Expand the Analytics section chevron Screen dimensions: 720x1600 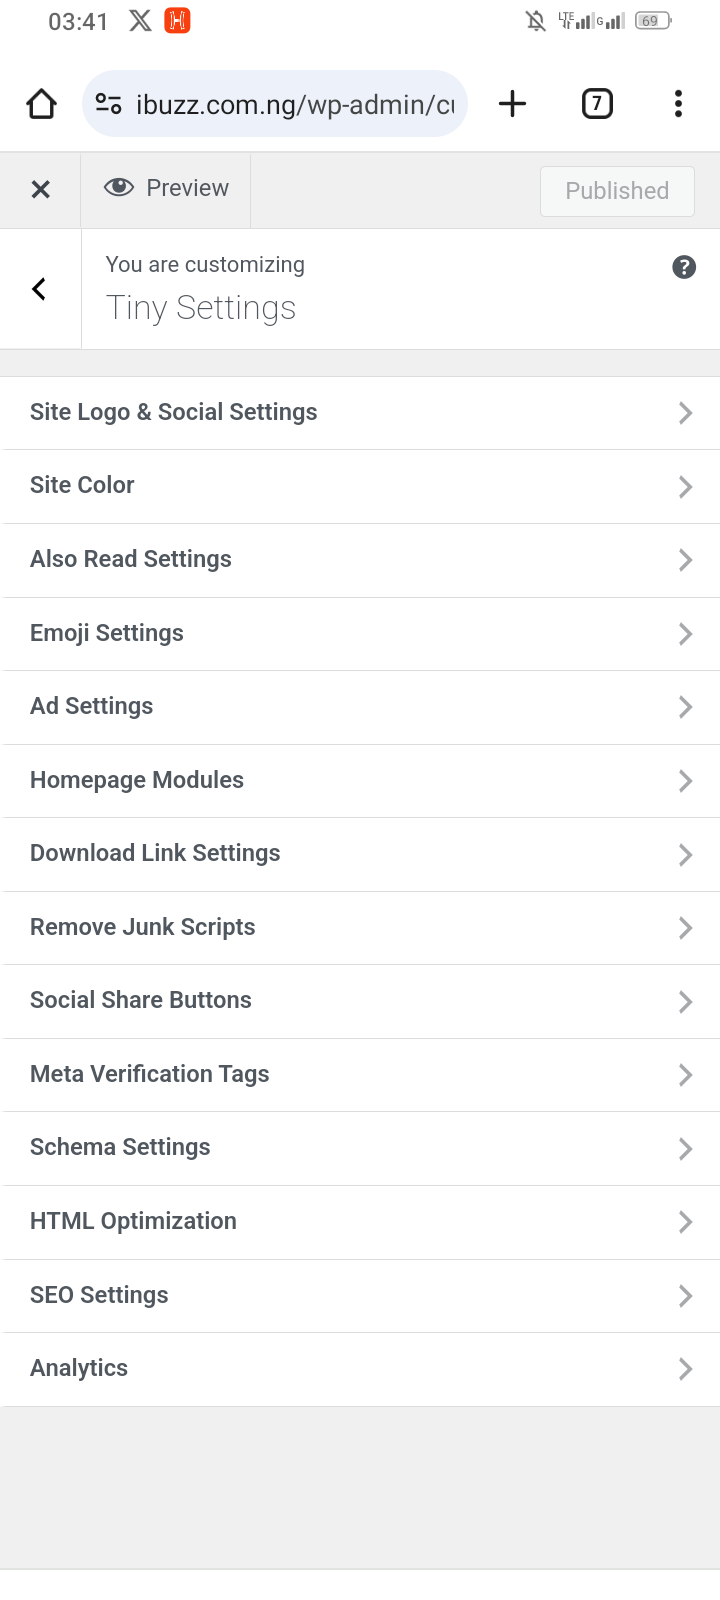click(685, 1369)
